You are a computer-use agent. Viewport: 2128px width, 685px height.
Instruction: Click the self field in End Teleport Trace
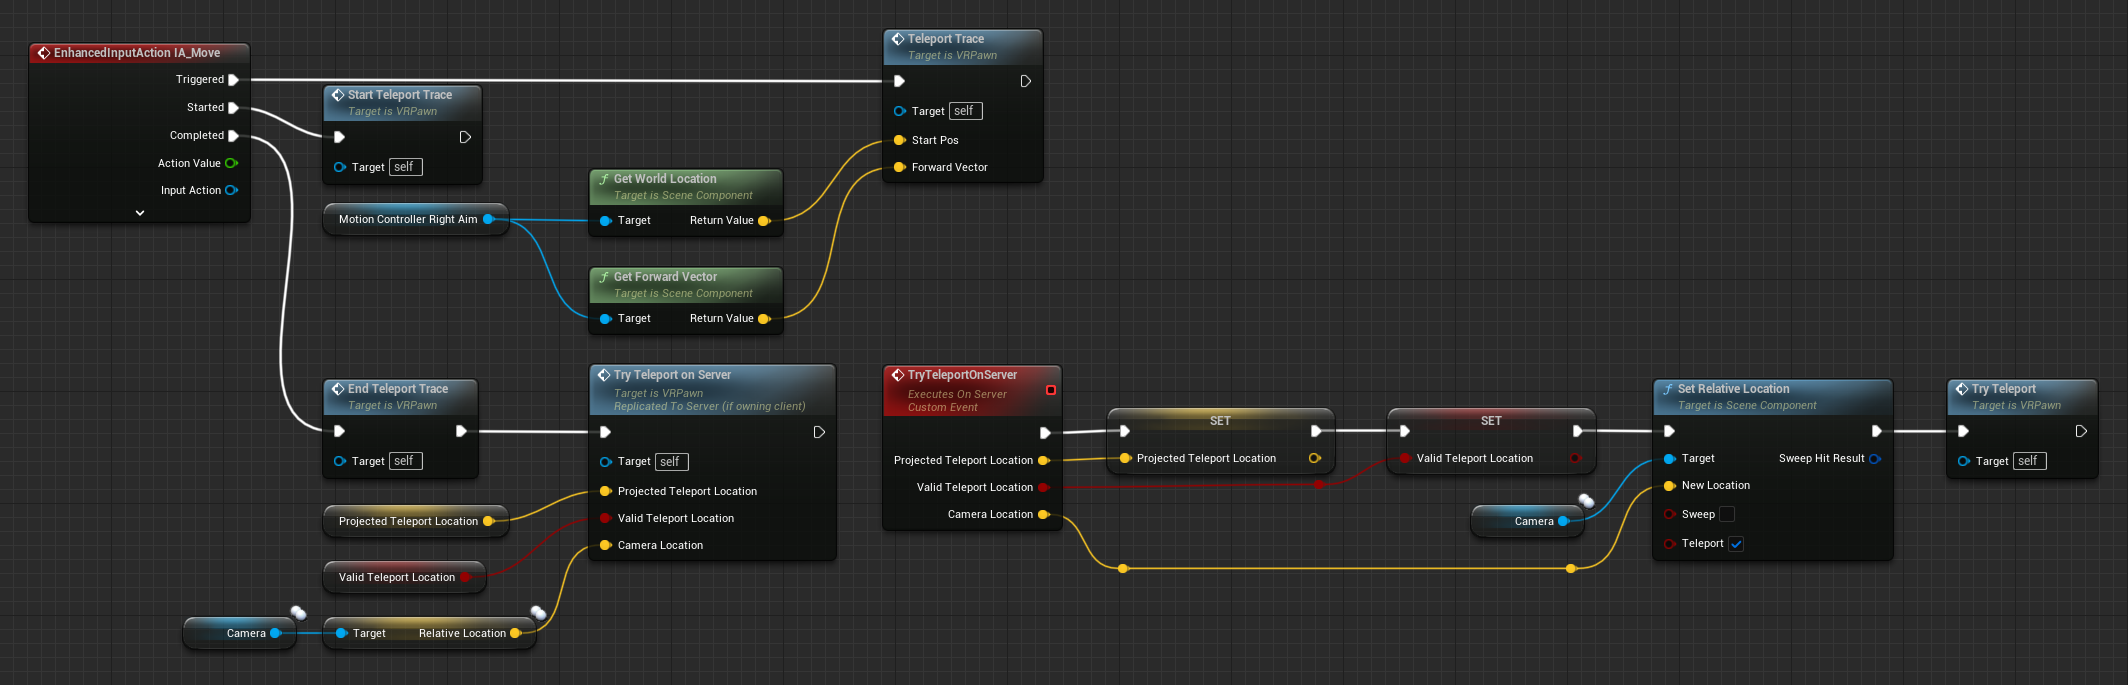coord(405,461)
